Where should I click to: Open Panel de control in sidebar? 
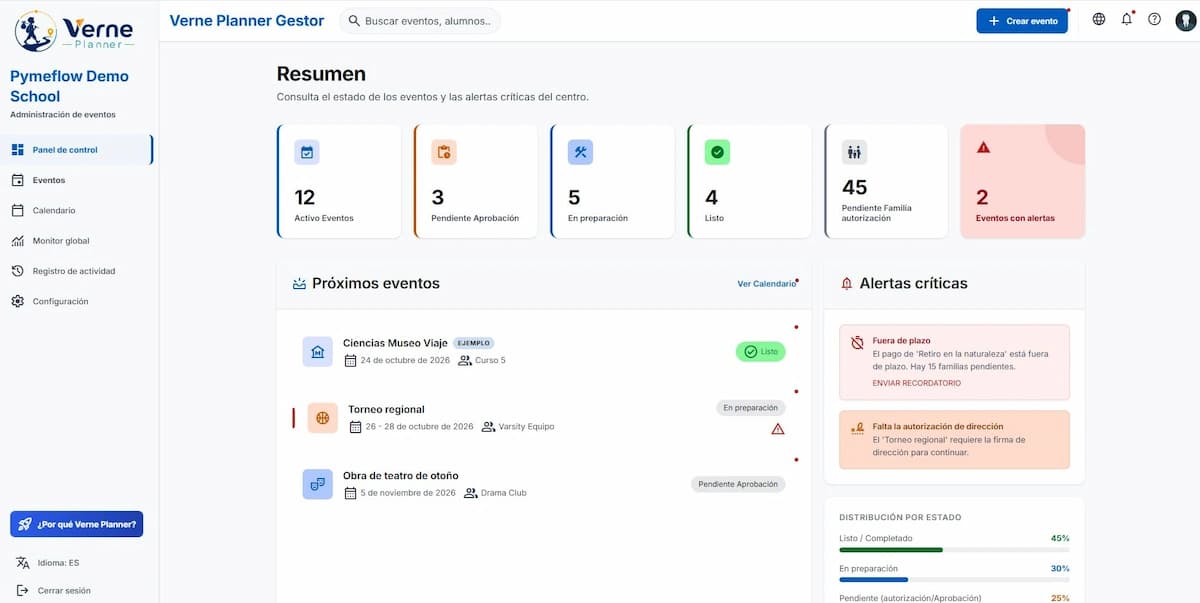pyautogui.click(x=77, y=150)
